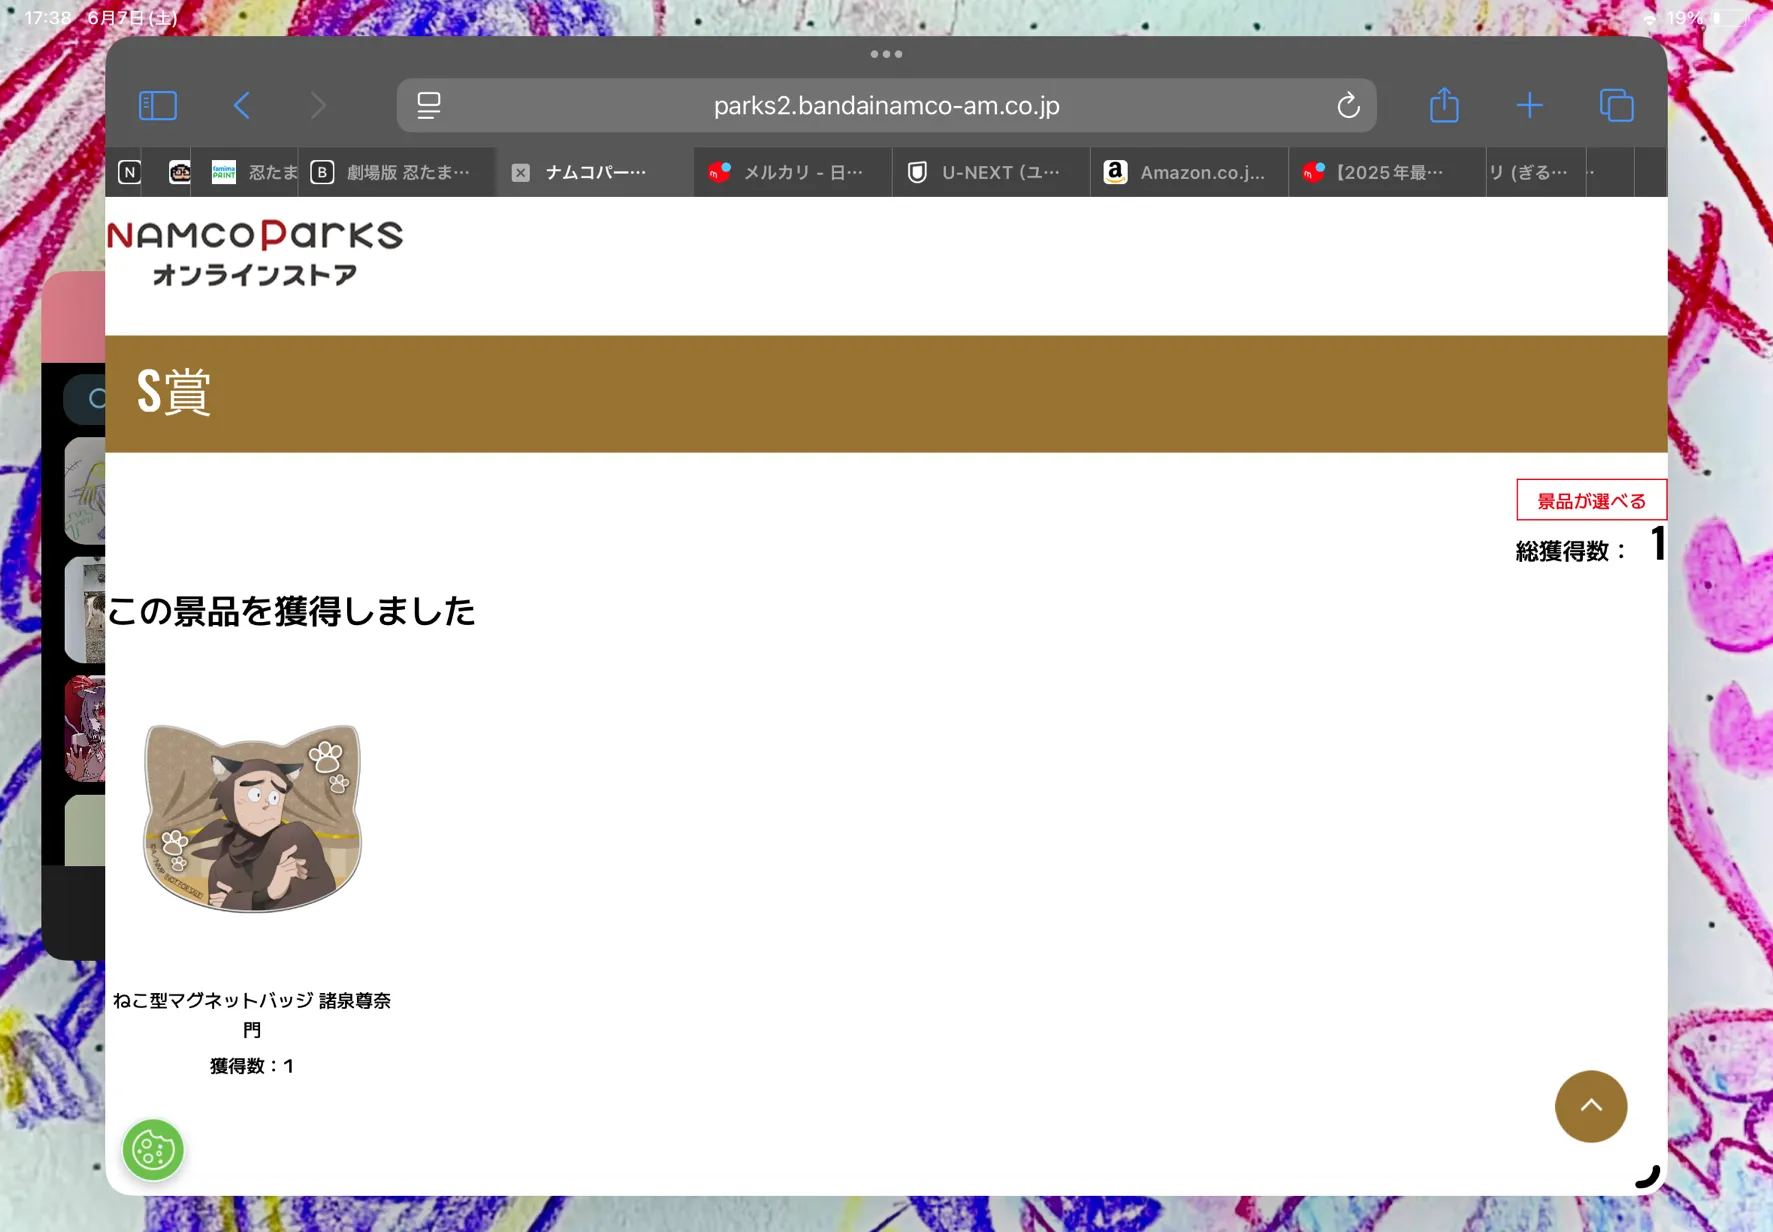1773x1232 pixels.
Task: Click the この景品を獲得しました heading
Action: tap(291, 610)
